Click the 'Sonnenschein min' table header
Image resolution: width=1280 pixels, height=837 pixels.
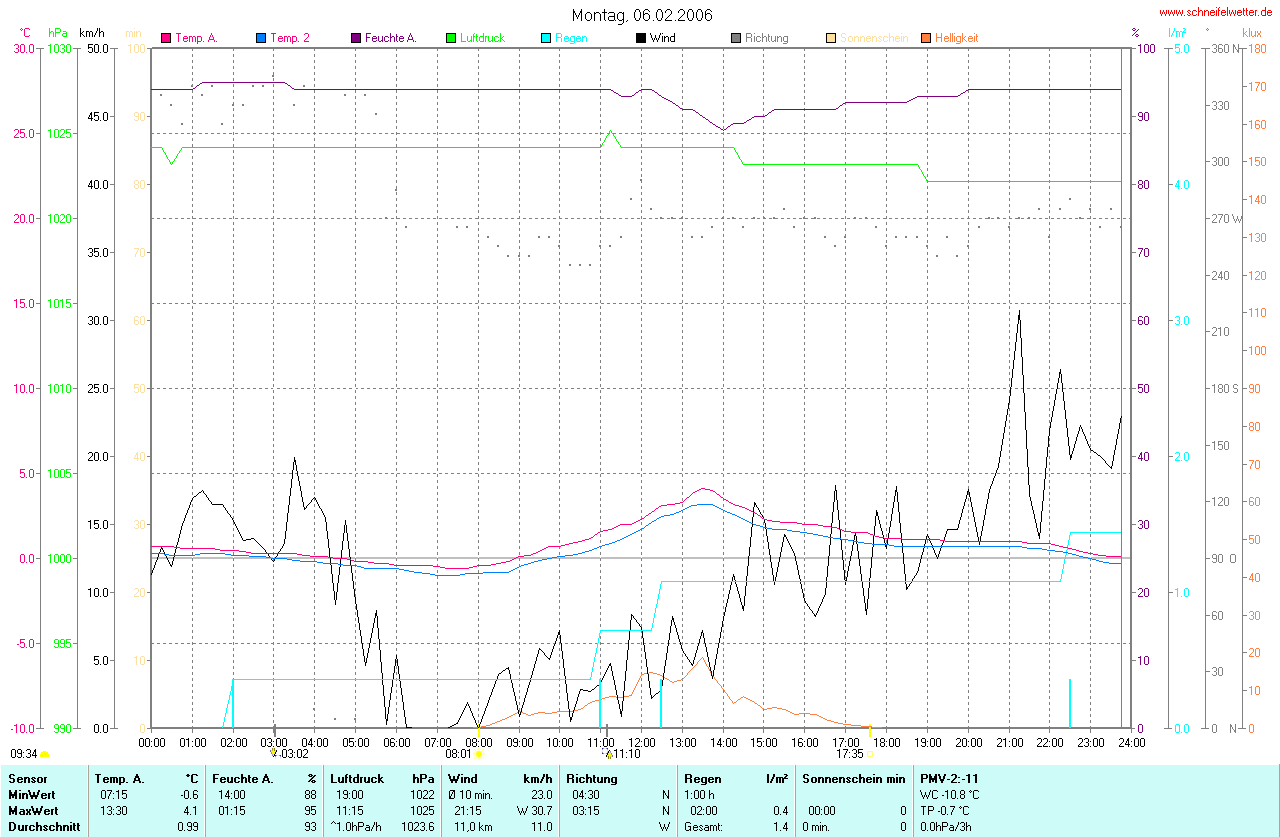853,778
